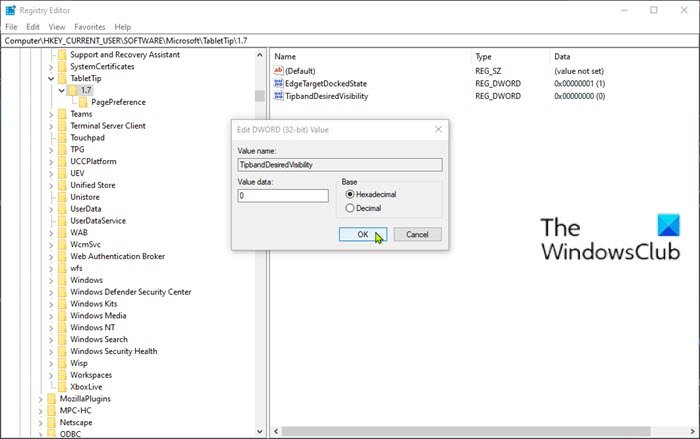
Task: Select the UserDataService key
Action: coord(98,221)
